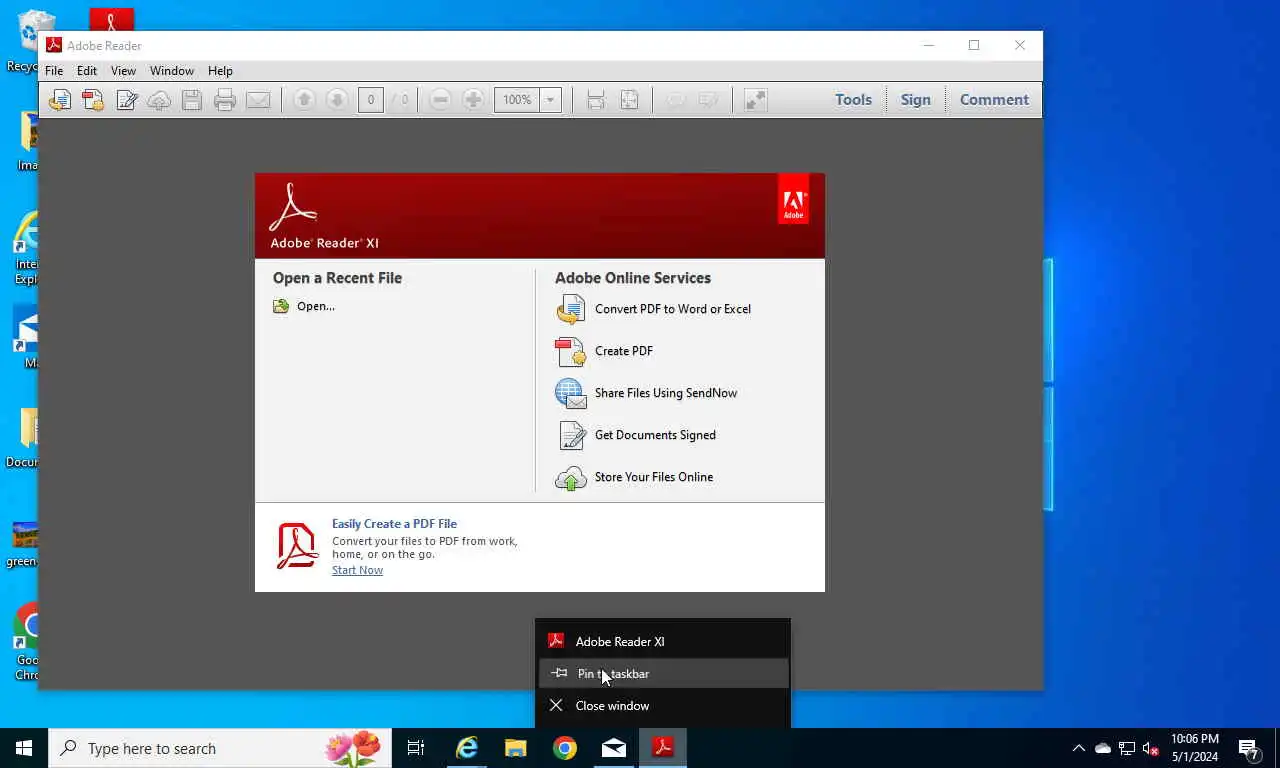This screenshot has width=1280, height=768.
Task: Click the Fit one full page icon
Action: click(x=629, y=100)
